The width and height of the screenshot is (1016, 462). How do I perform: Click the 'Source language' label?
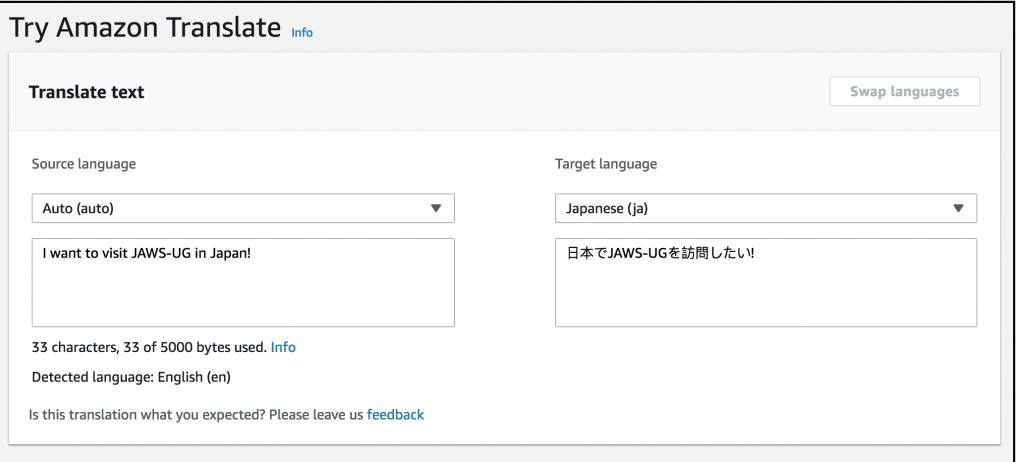pos(84,164)
